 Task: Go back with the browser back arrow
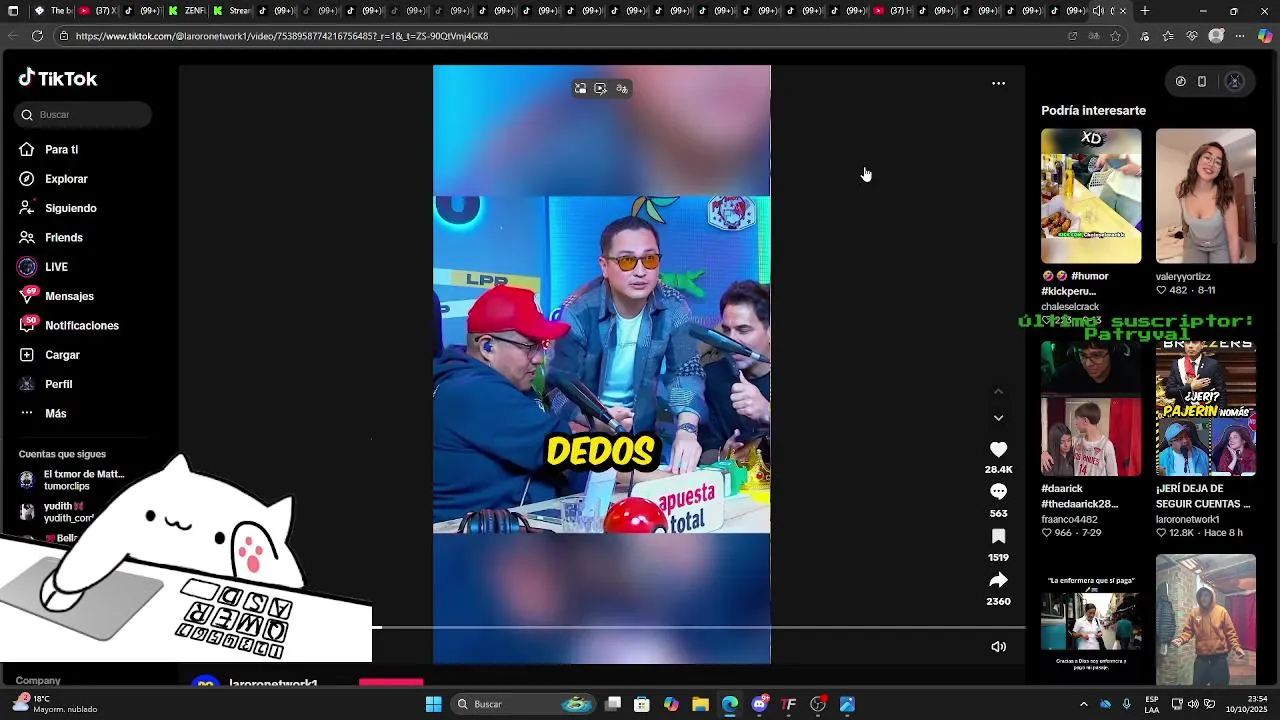pyautogui.click(x=12, y=36)
